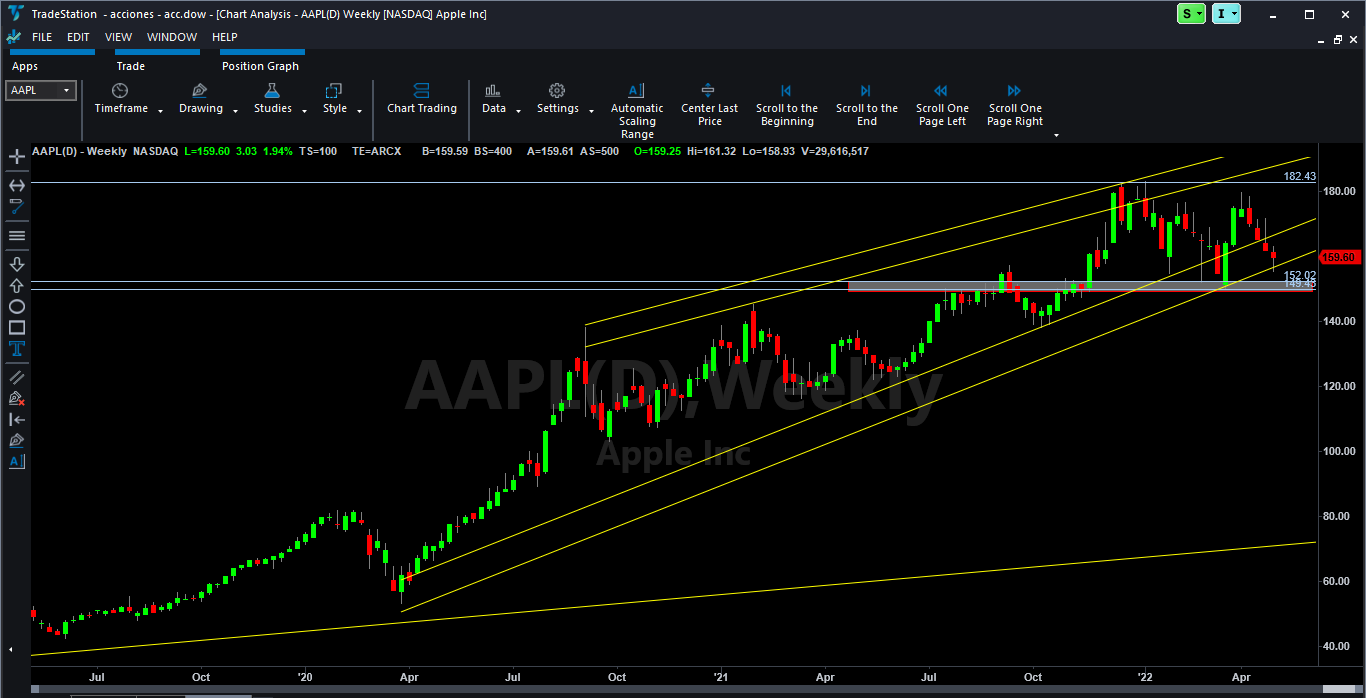Click the Settings gear icon

[557, 90]
